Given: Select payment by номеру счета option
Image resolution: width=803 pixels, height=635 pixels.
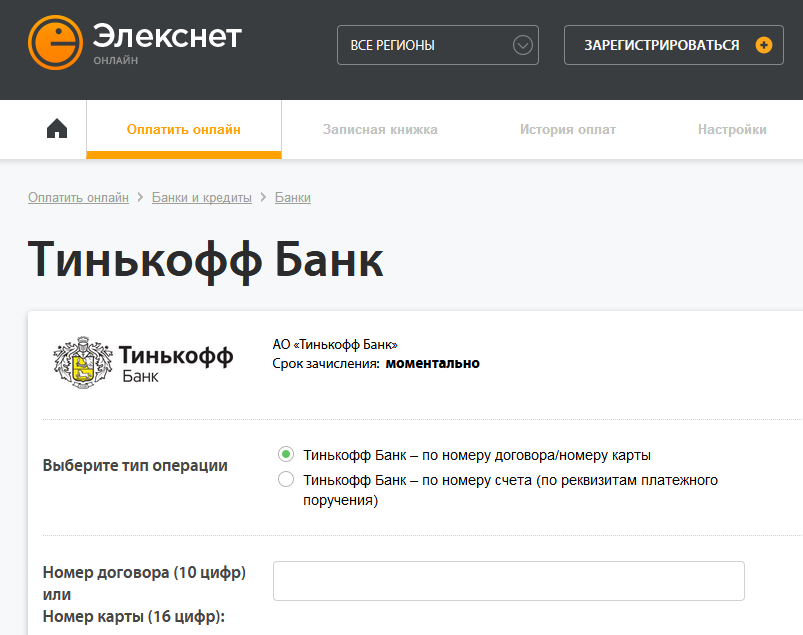Looking at the screenshot, I should coord(286,479).
